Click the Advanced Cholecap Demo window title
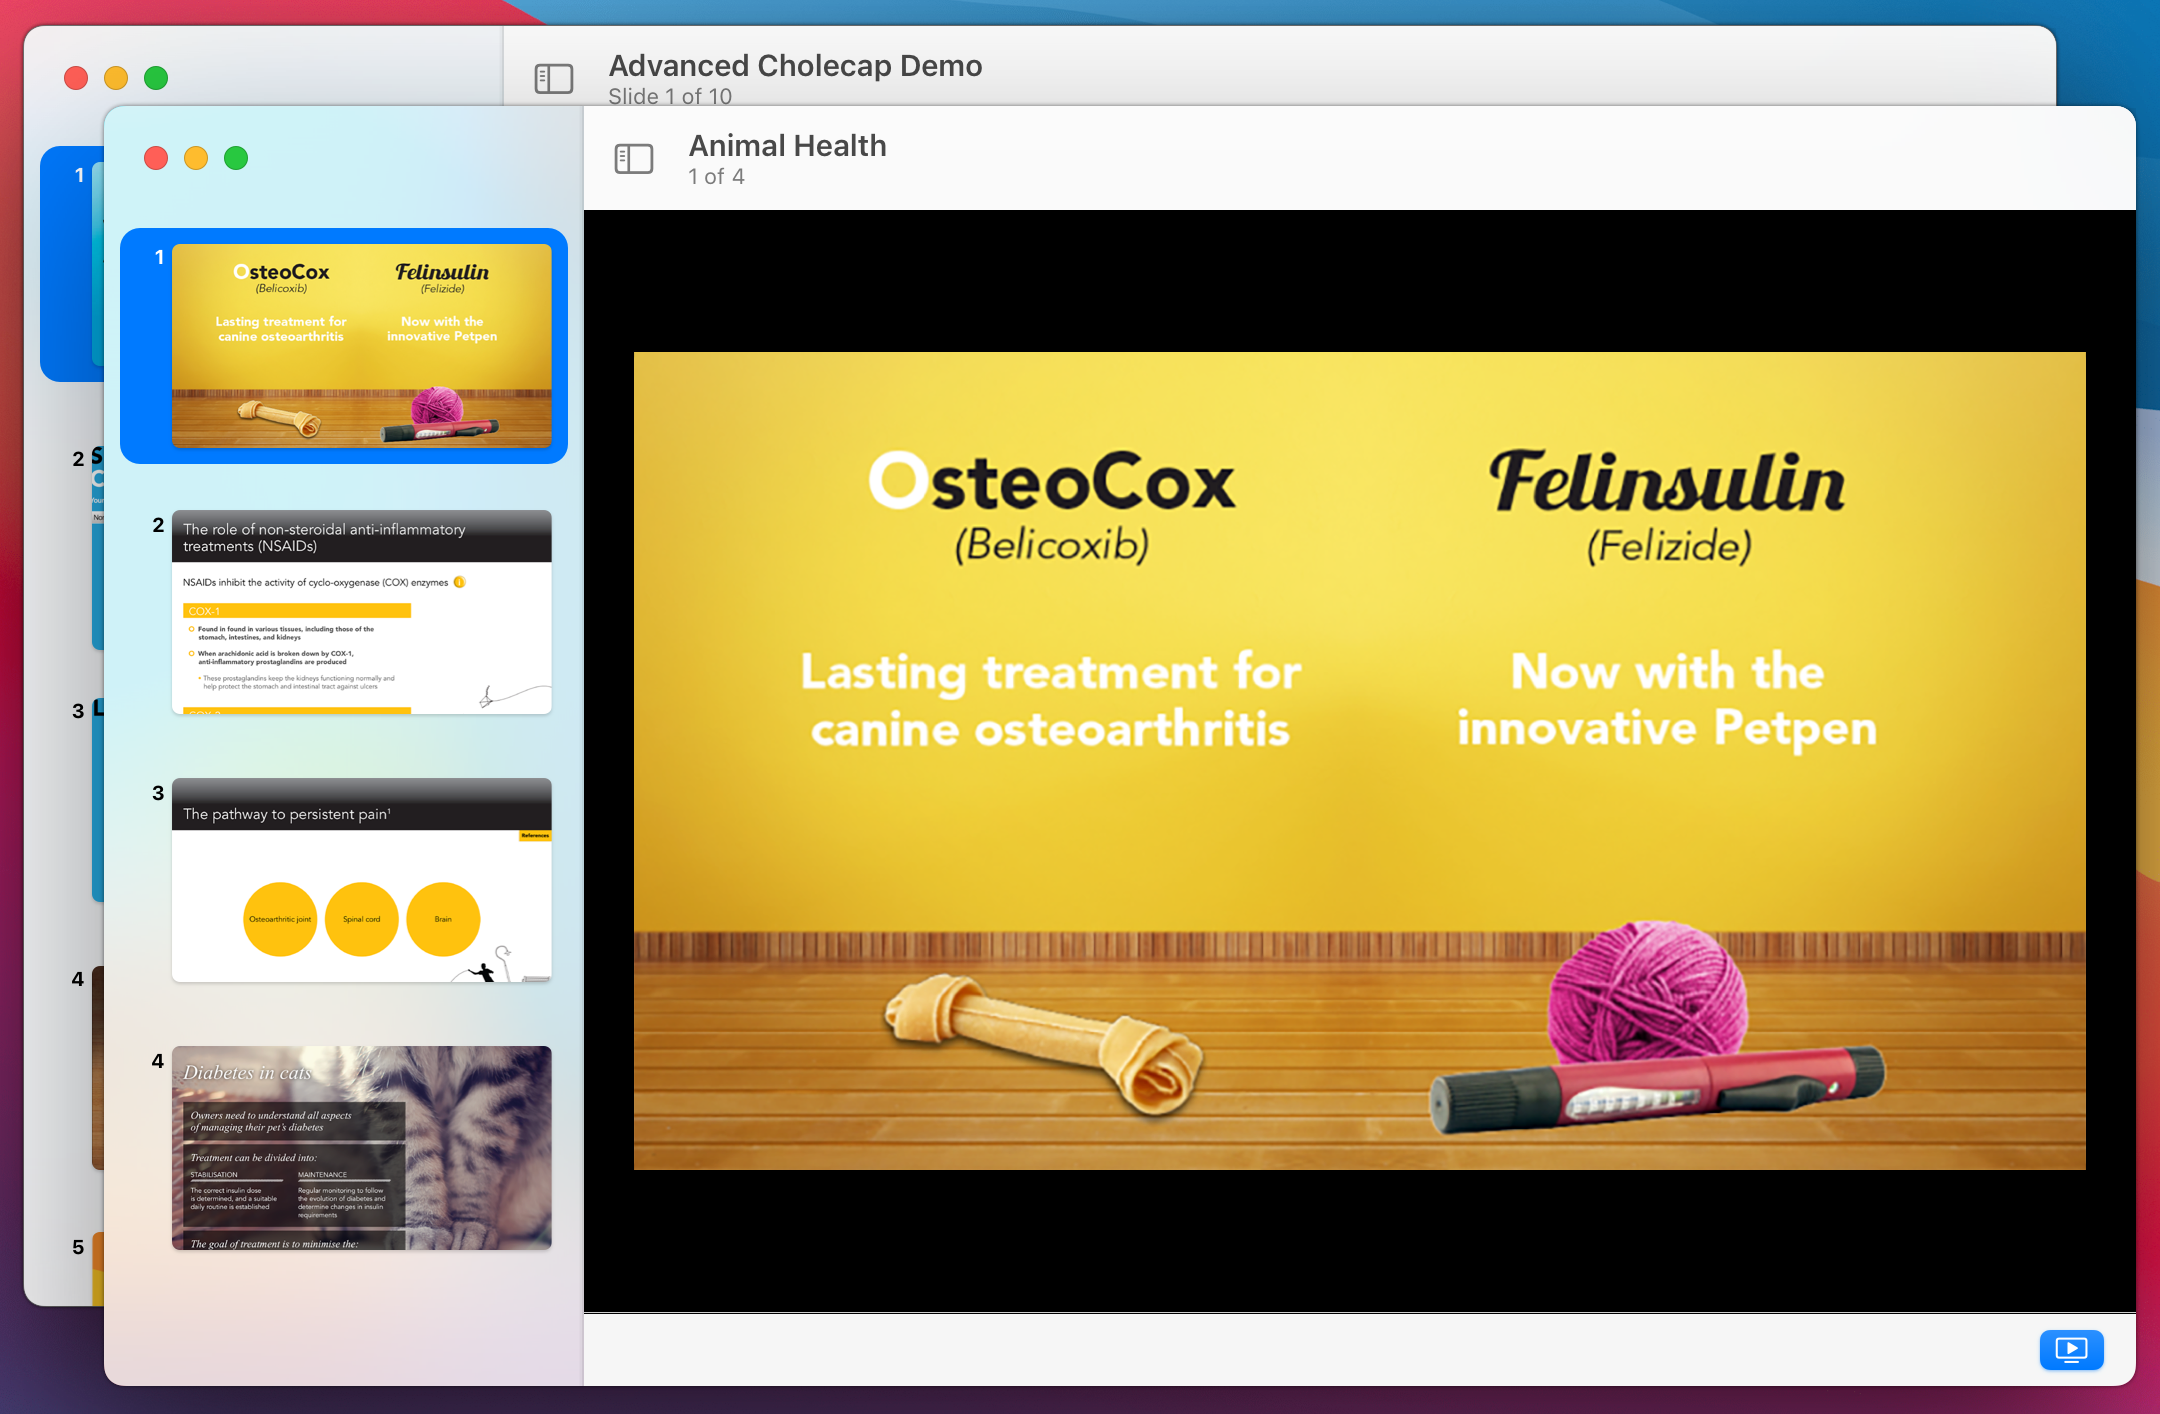This screenshot has width=2160, height=1414. (x=795, y=66)
